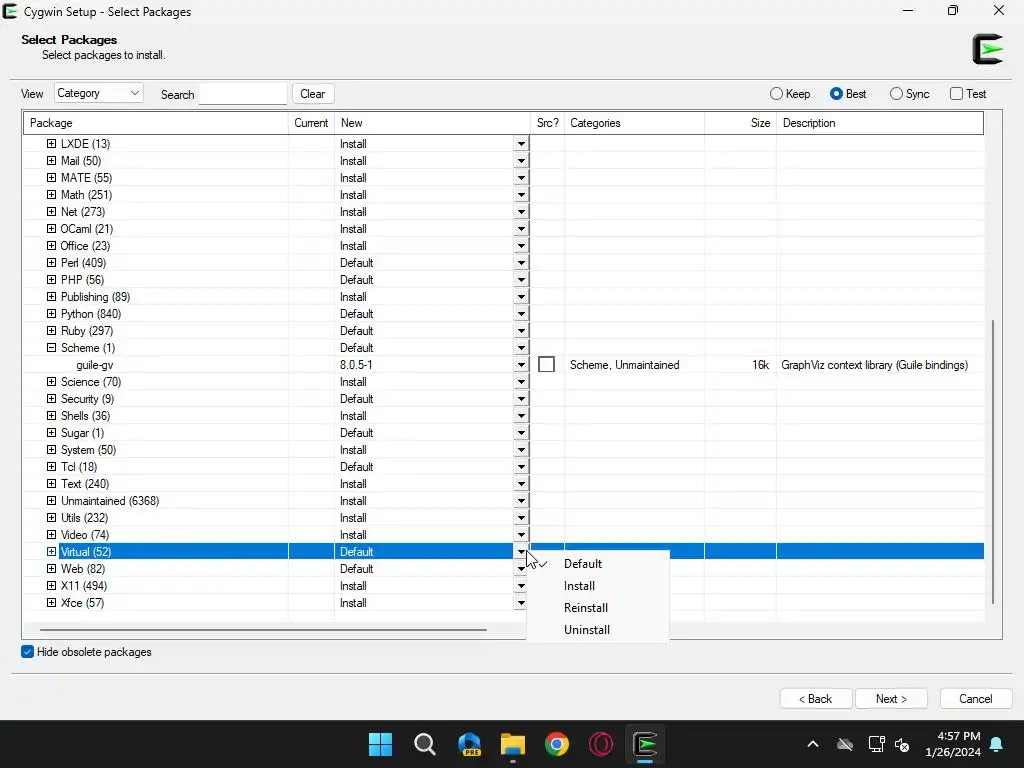
Task: Expand the LXDE (13) category
Action: pyautogui.click(x=52, y=143)
